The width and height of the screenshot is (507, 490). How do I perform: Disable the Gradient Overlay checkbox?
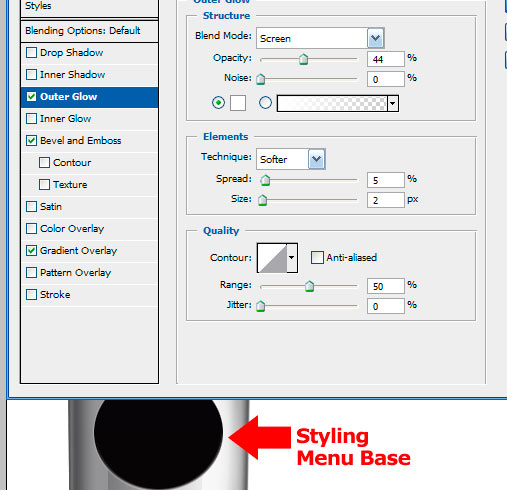(x=31, y=251)
